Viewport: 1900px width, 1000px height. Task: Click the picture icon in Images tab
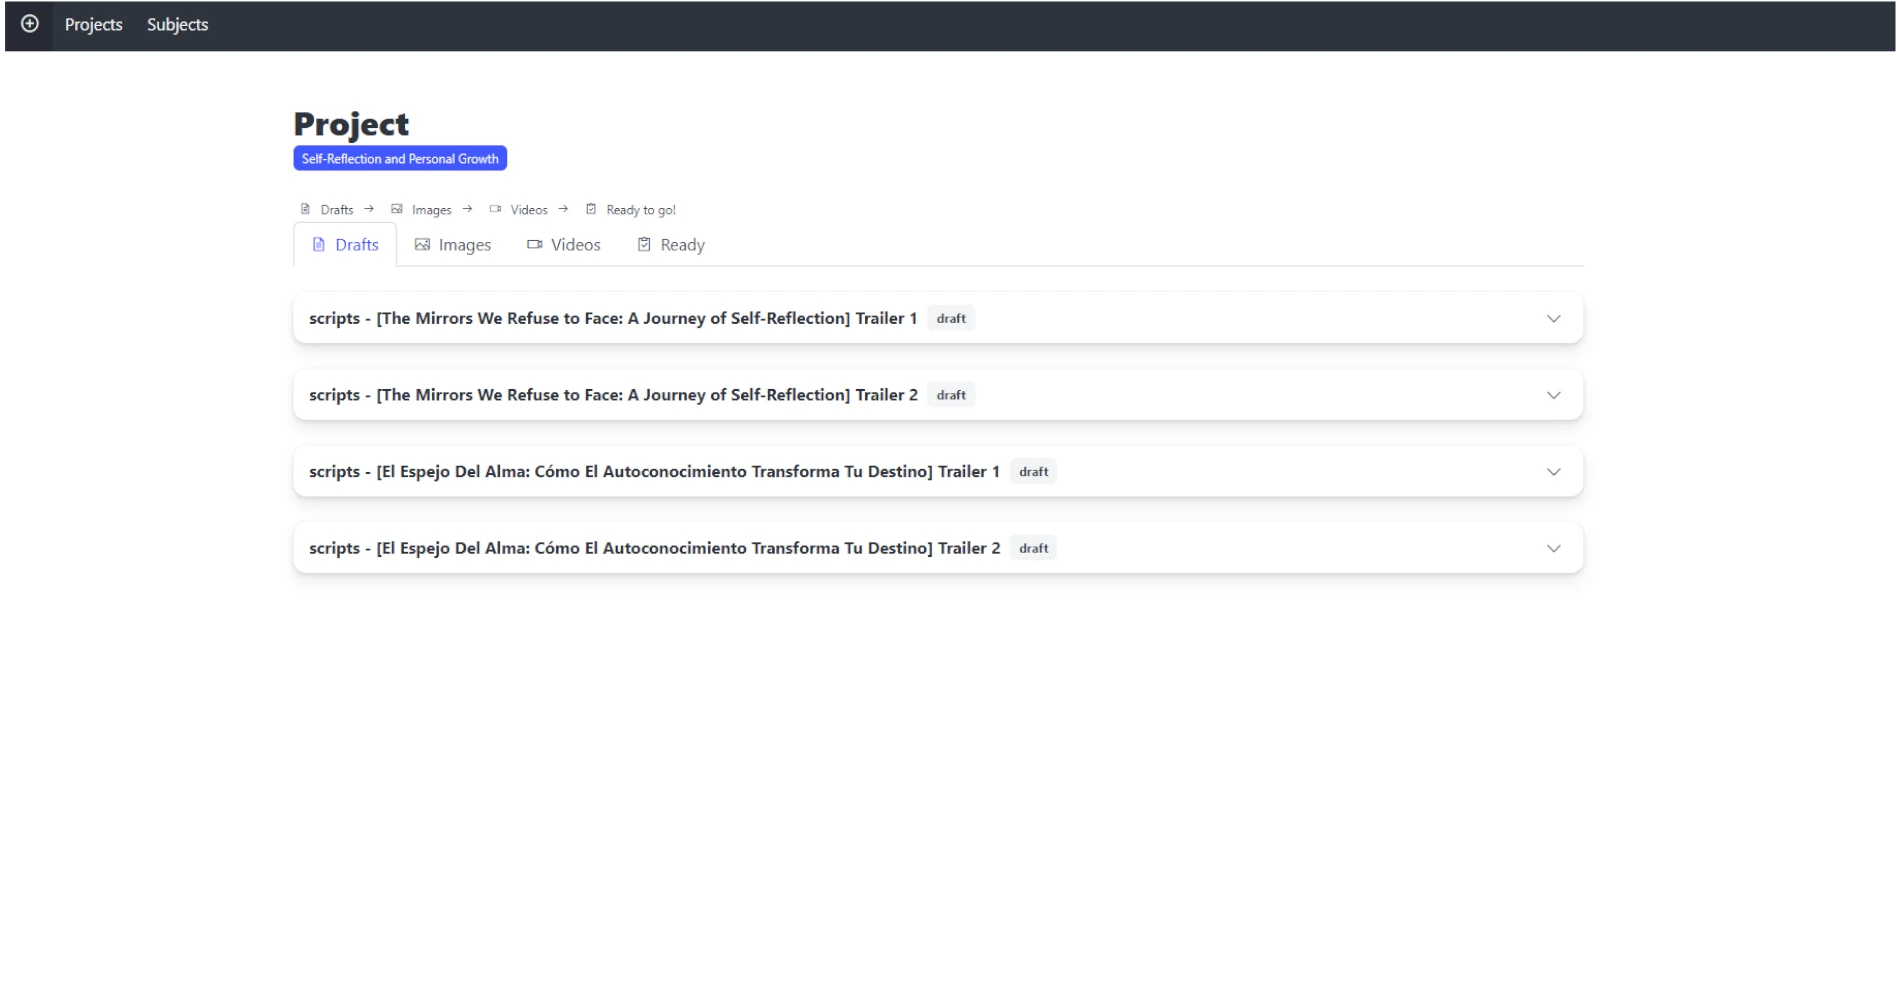point(422,245)
